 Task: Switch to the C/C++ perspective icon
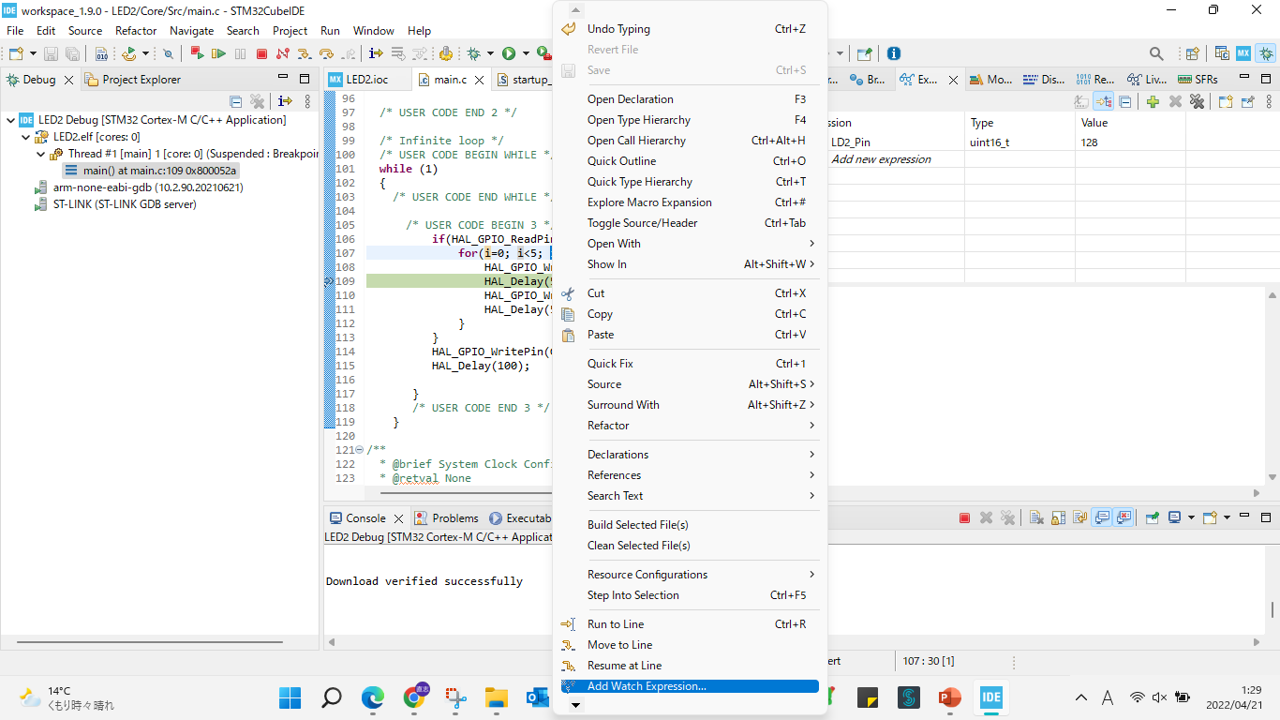click(1222, 54)
